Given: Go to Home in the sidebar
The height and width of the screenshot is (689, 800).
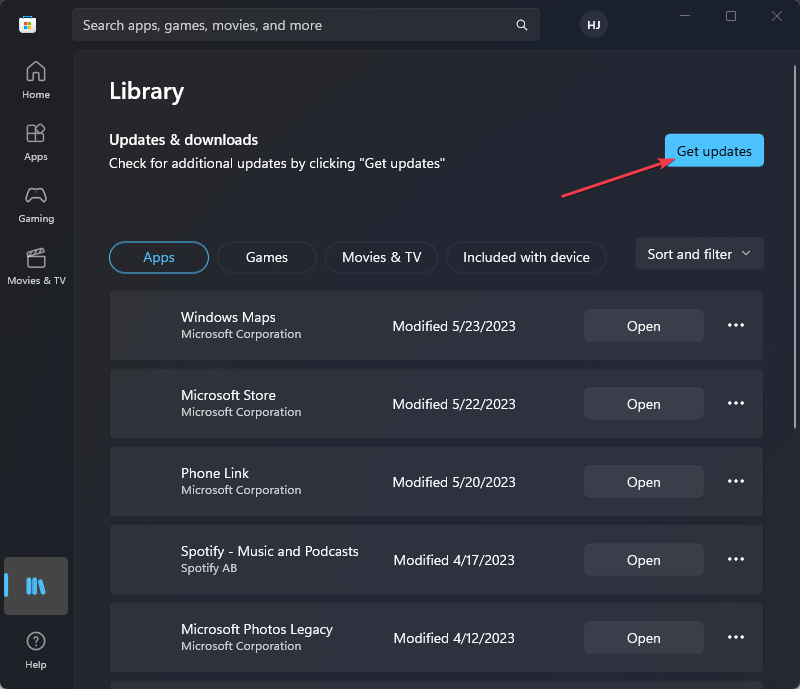Looking at the screenshot, I should point(36,80).
